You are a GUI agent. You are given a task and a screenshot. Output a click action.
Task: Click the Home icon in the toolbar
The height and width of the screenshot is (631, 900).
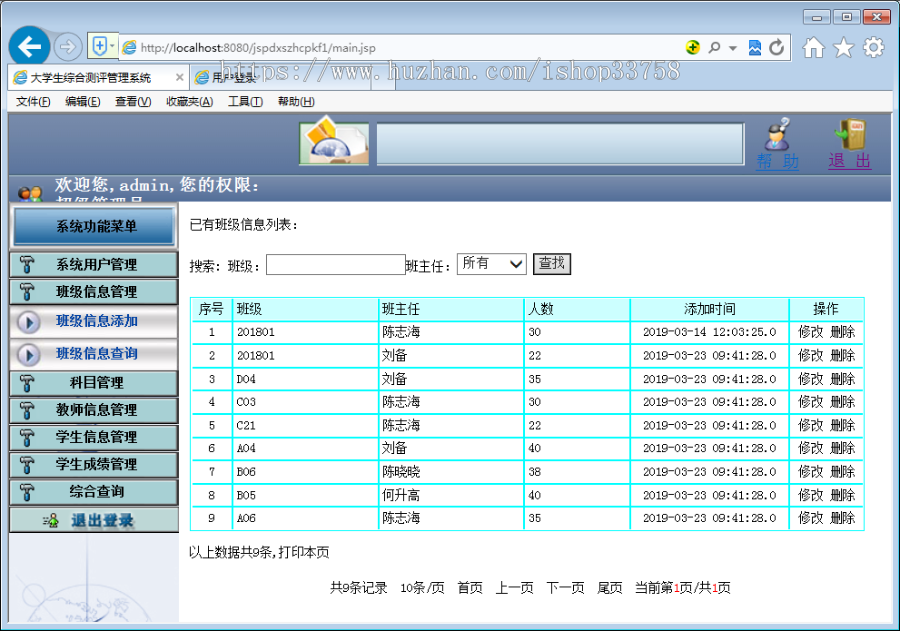(815, 46)
